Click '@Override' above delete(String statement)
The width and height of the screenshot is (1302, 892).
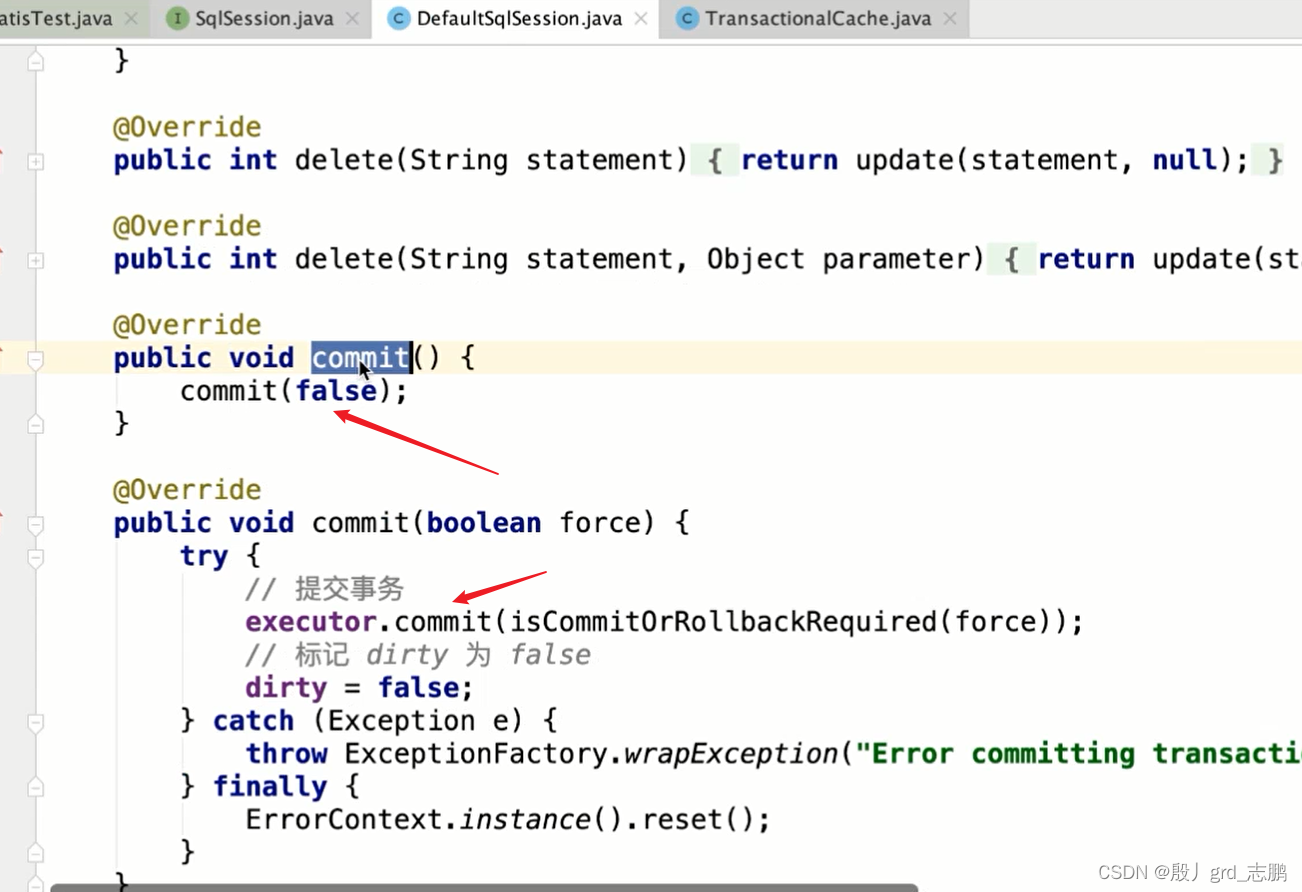(x=187, y=127)
